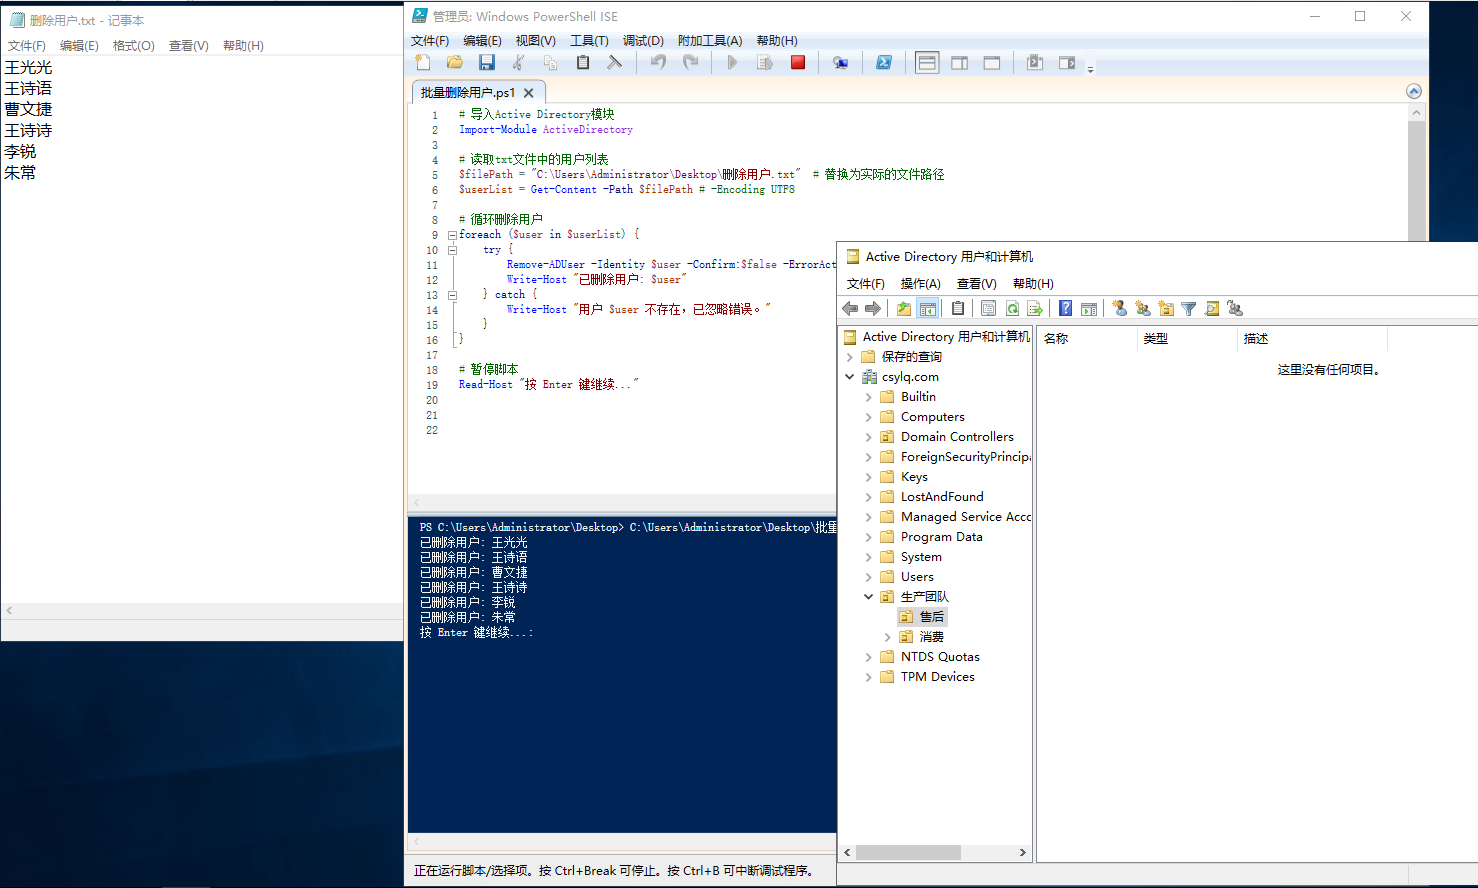This screenshot has width=1478, height=888.
Task: Open the 调试(D) menu in PowerShell ISE
Action: coord(643,41)
